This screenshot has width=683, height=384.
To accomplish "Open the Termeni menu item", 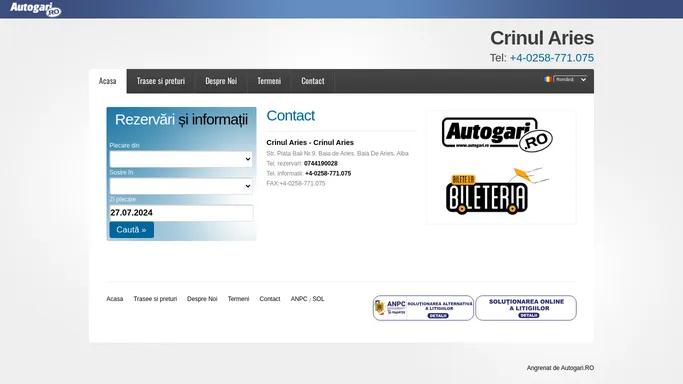I will pos(269,81).
